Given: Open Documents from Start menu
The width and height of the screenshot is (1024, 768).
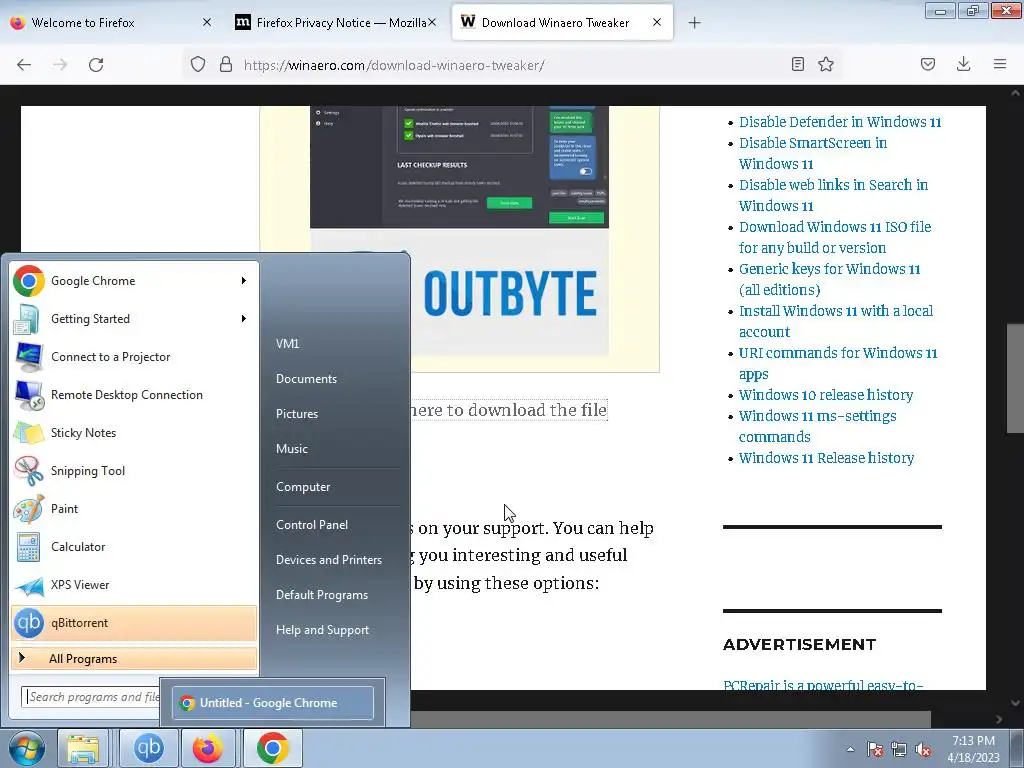Looking at the screenshot, I should click(x=306, y=379).
